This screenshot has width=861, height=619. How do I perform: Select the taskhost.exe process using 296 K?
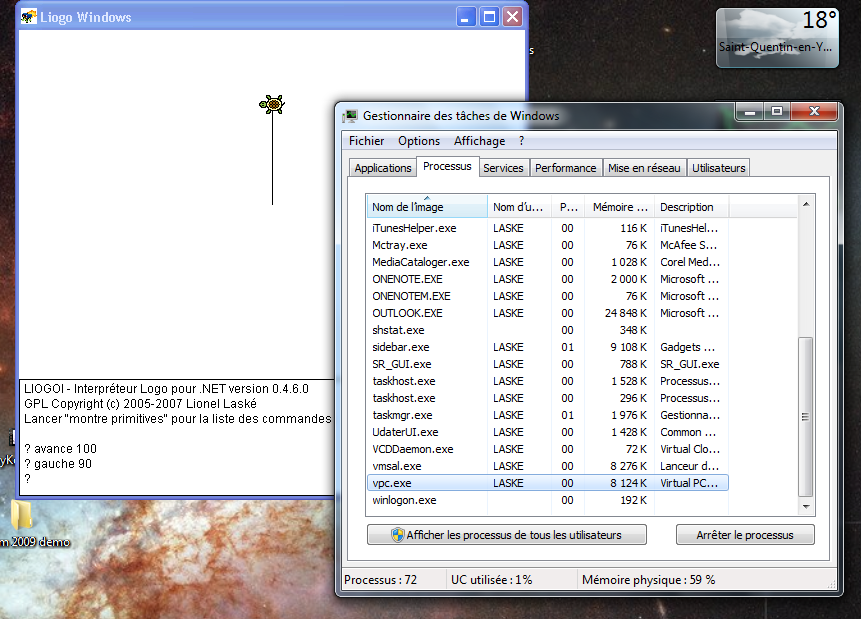point(547,398)
